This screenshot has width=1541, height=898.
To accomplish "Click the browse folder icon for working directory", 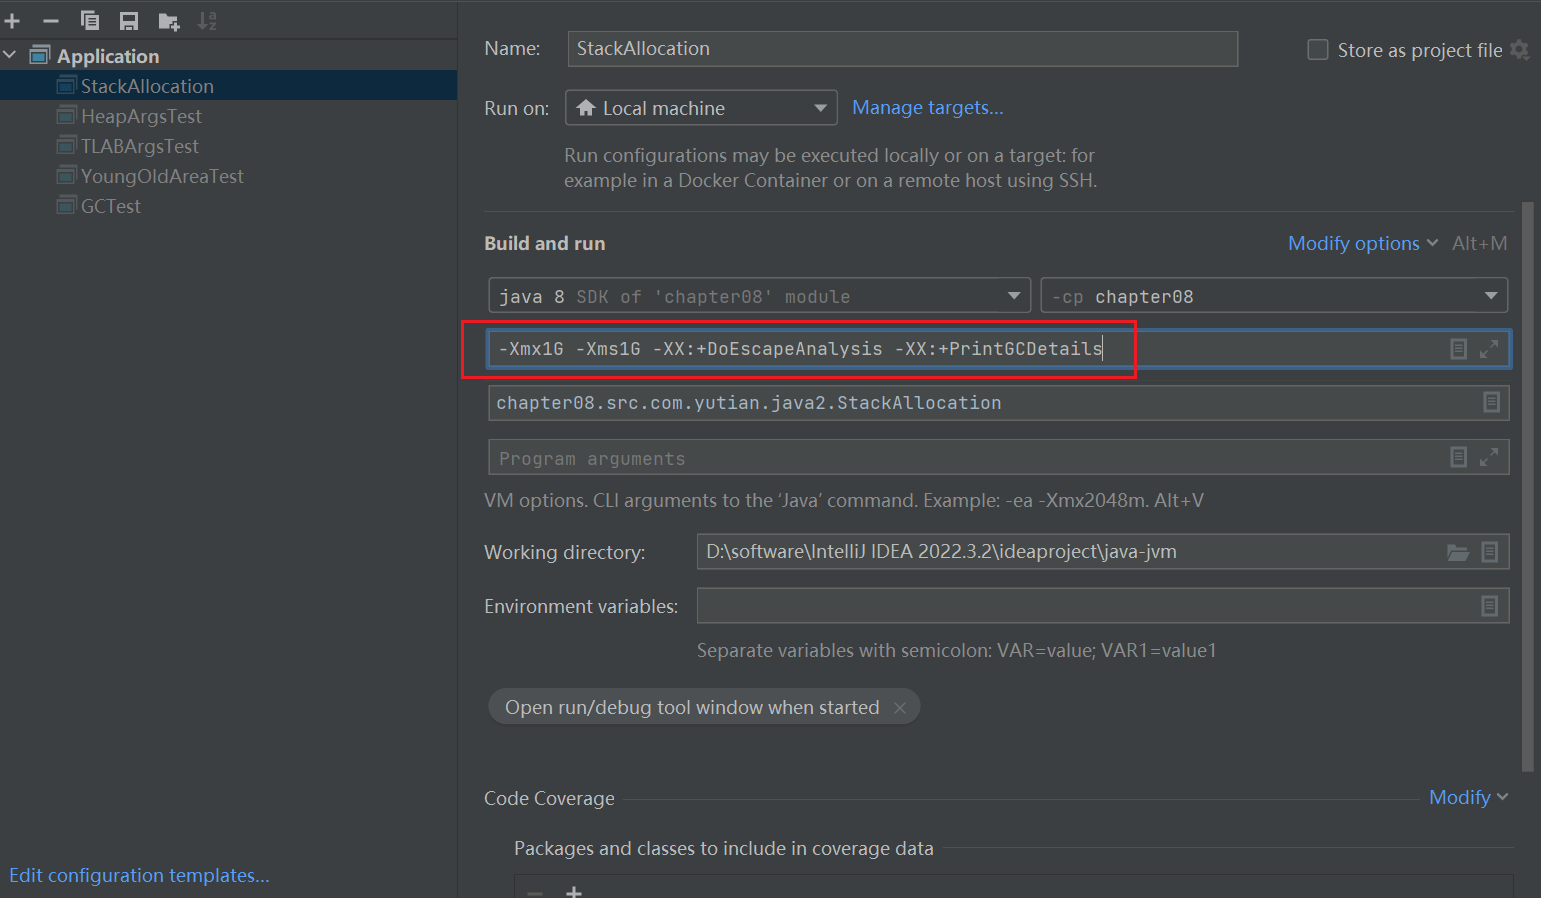I will coord(1458,552).
